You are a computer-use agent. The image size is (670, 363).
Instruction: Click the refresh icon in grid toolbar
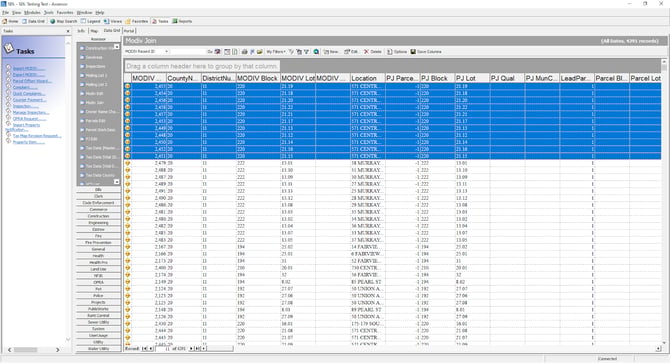point(316,52)
